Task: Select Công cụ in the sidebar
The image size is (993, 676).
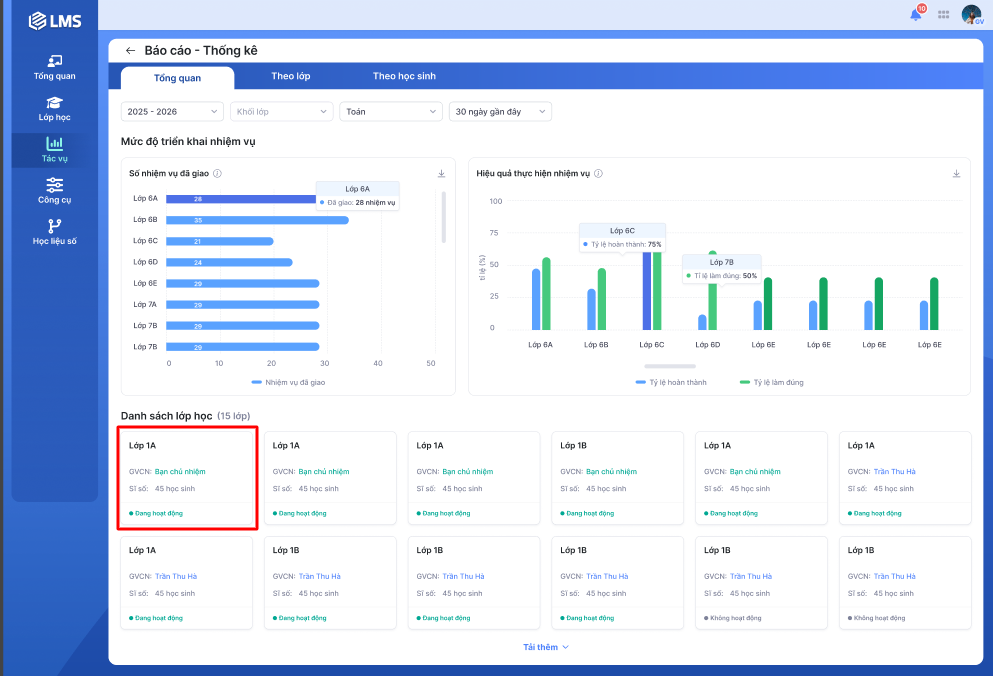Action: tap(55, 191)
